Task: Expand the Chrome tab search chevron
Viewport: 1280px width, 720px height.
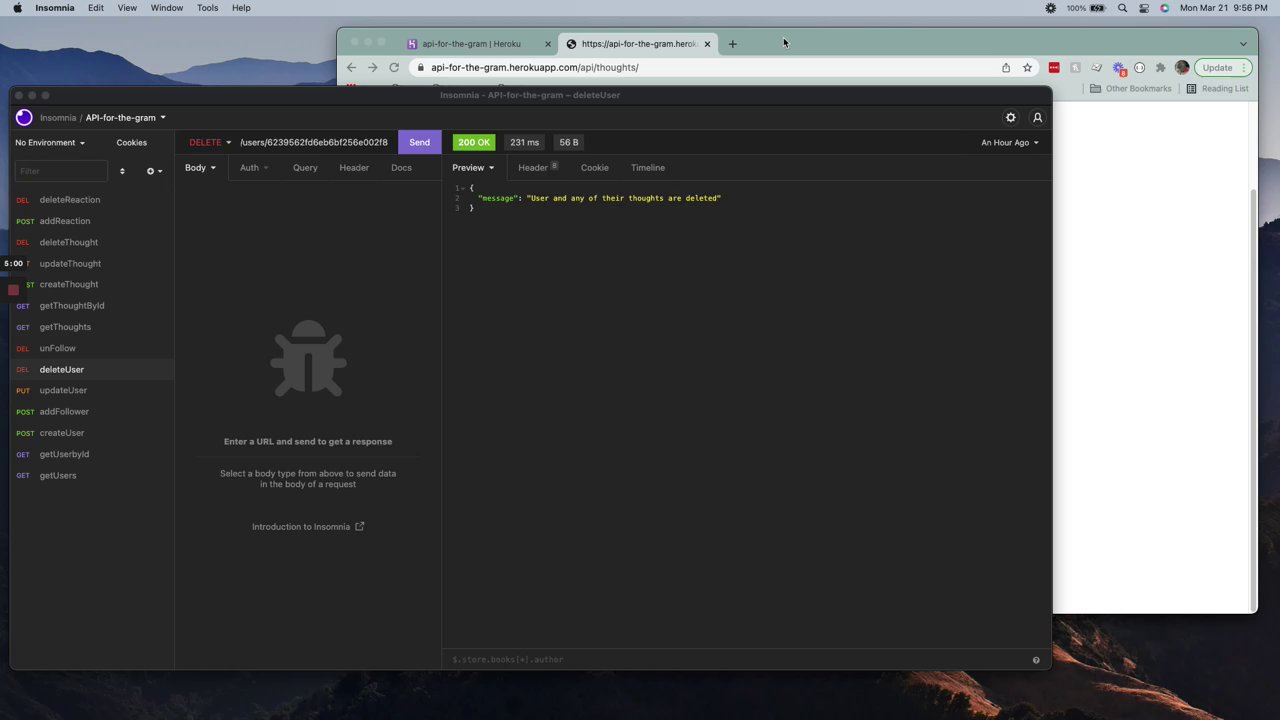Action: 1243,44
